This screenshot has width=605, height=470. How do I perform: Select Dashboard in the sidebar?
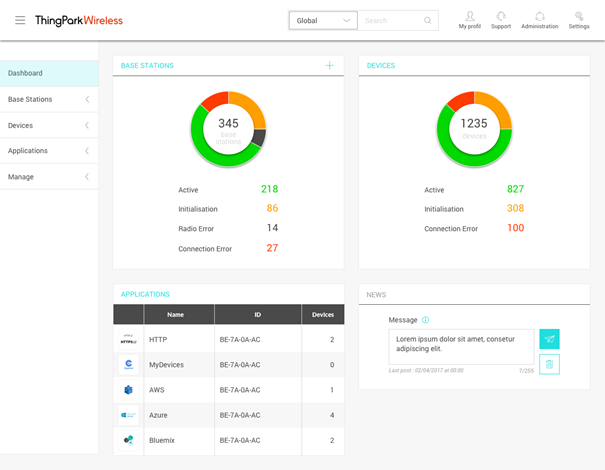point(49,73)
